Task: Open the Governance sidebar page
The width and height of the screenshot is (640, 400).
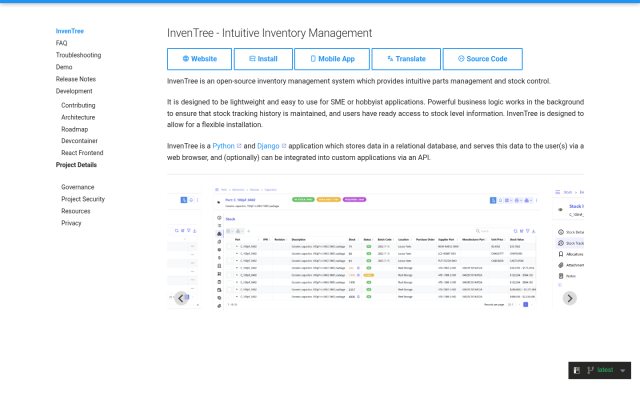Action: tap(78, 187)
